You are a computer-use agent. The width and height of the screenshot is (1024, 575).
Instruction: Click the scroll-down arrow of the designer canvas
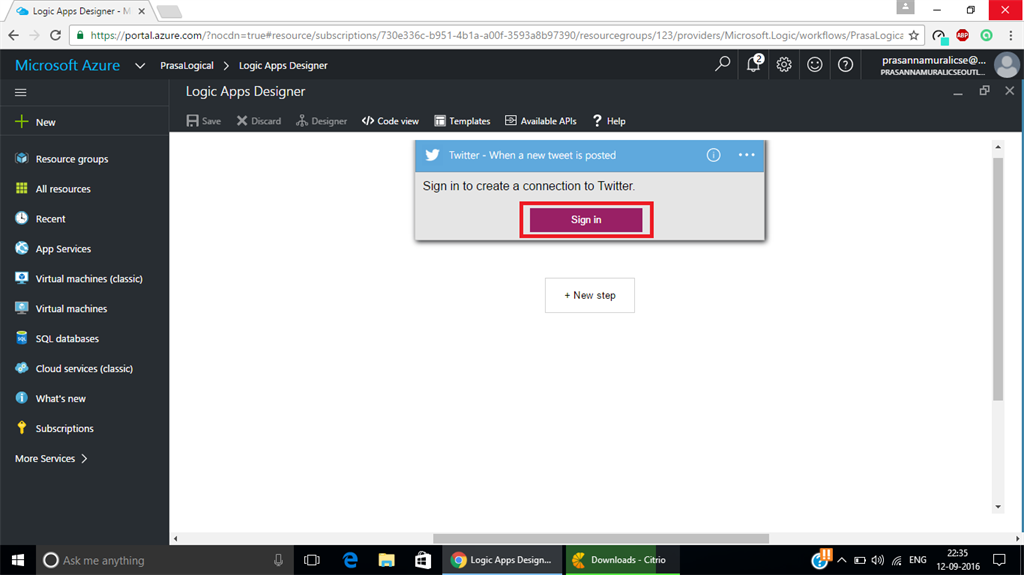(x=998, y=506)
